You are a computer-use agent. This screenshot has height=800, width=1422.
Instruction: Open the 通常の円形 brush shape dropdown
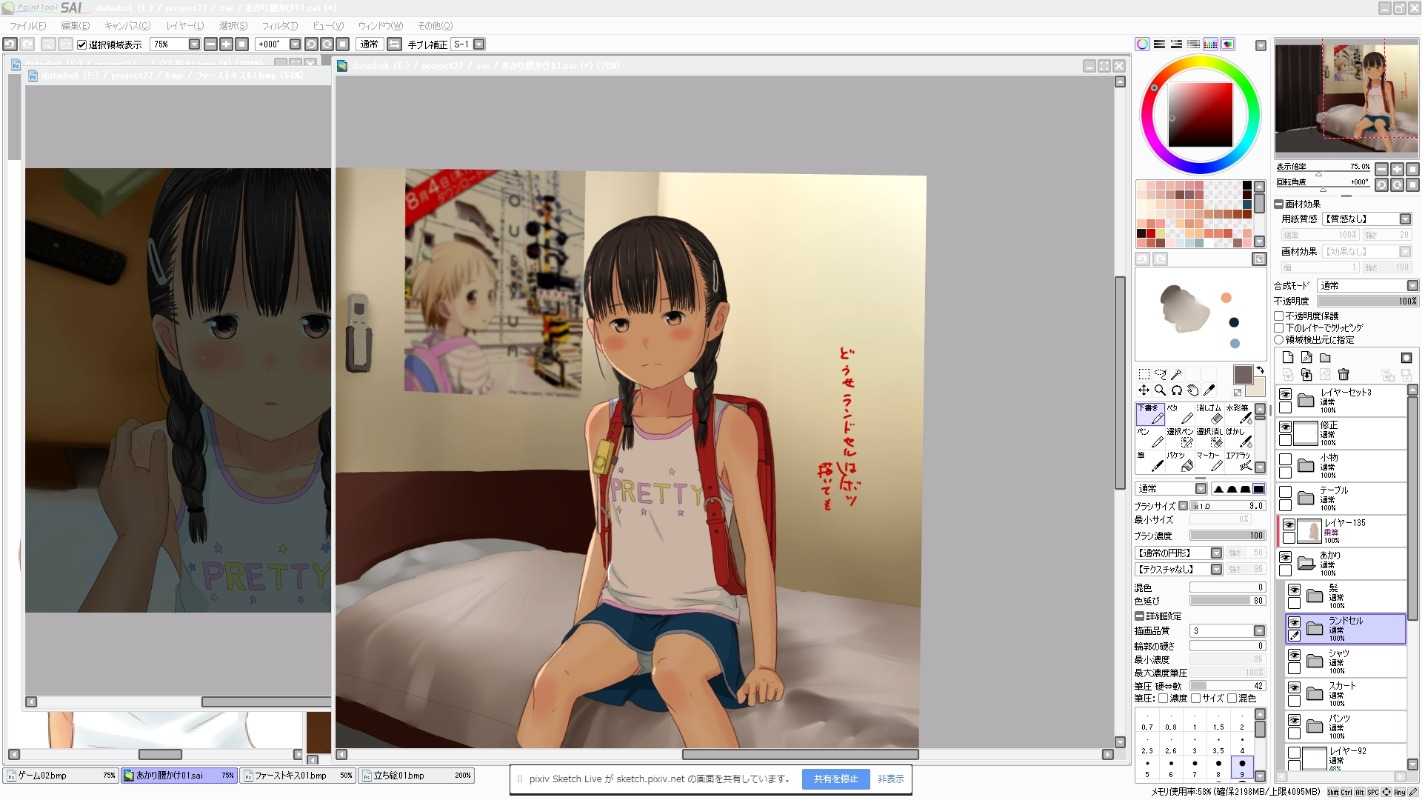(1179, 553)
